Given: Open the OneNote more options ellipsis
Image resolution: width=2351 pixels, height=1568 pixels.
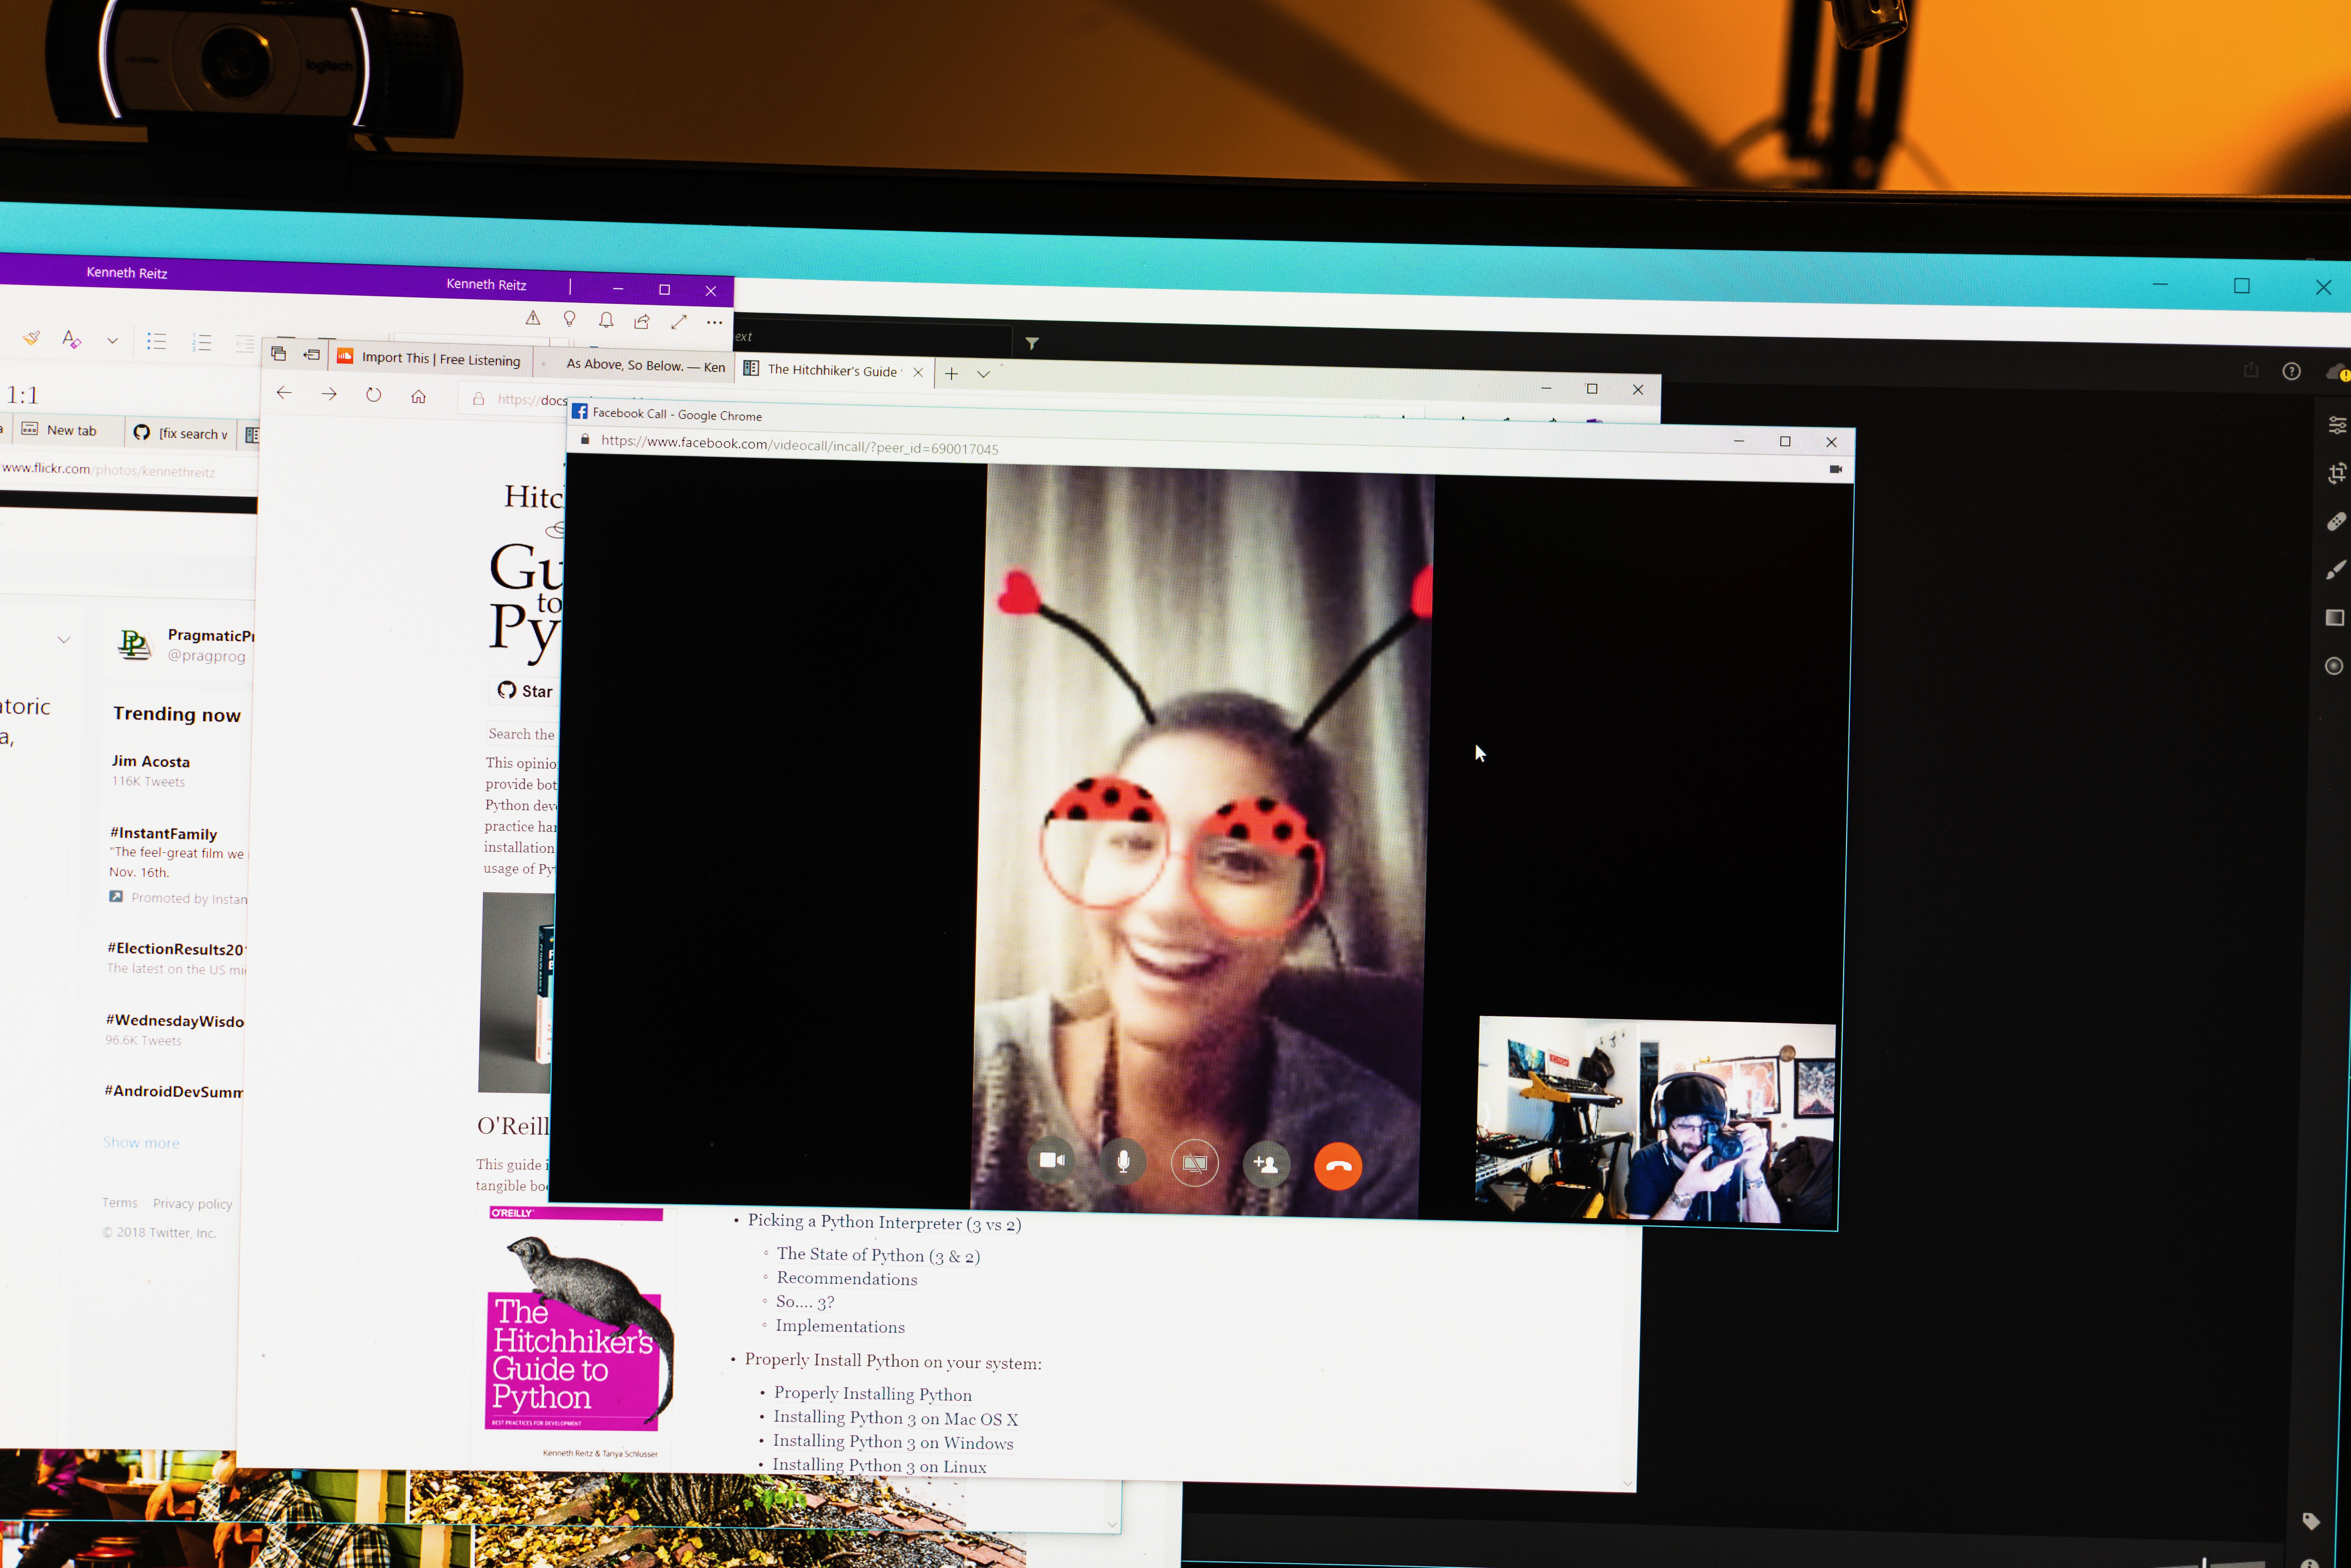Looking at the screenshot, I should point(714,322).
